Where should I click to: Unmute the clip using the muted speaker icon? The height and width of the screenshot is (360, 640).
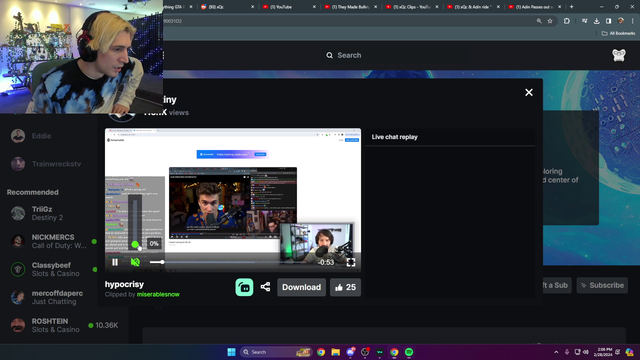click(x=135, y=262)
